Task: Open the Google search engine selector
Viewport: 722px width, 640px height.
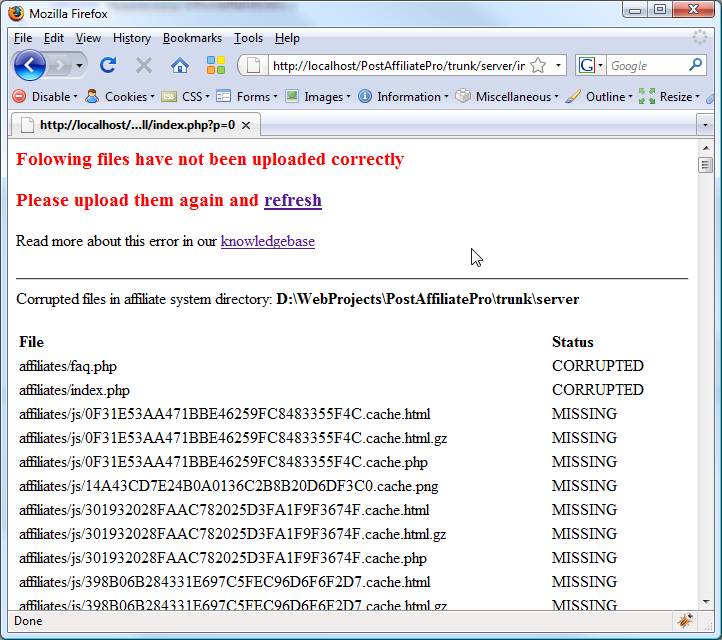Action: 590,65
